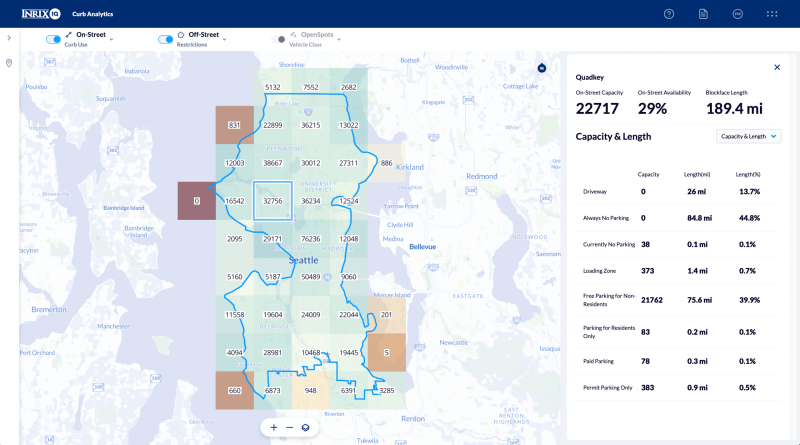Viewport: 800px width, 445px height.
Task: Enable the OpenSpots toggle
Action: (278, 39)
